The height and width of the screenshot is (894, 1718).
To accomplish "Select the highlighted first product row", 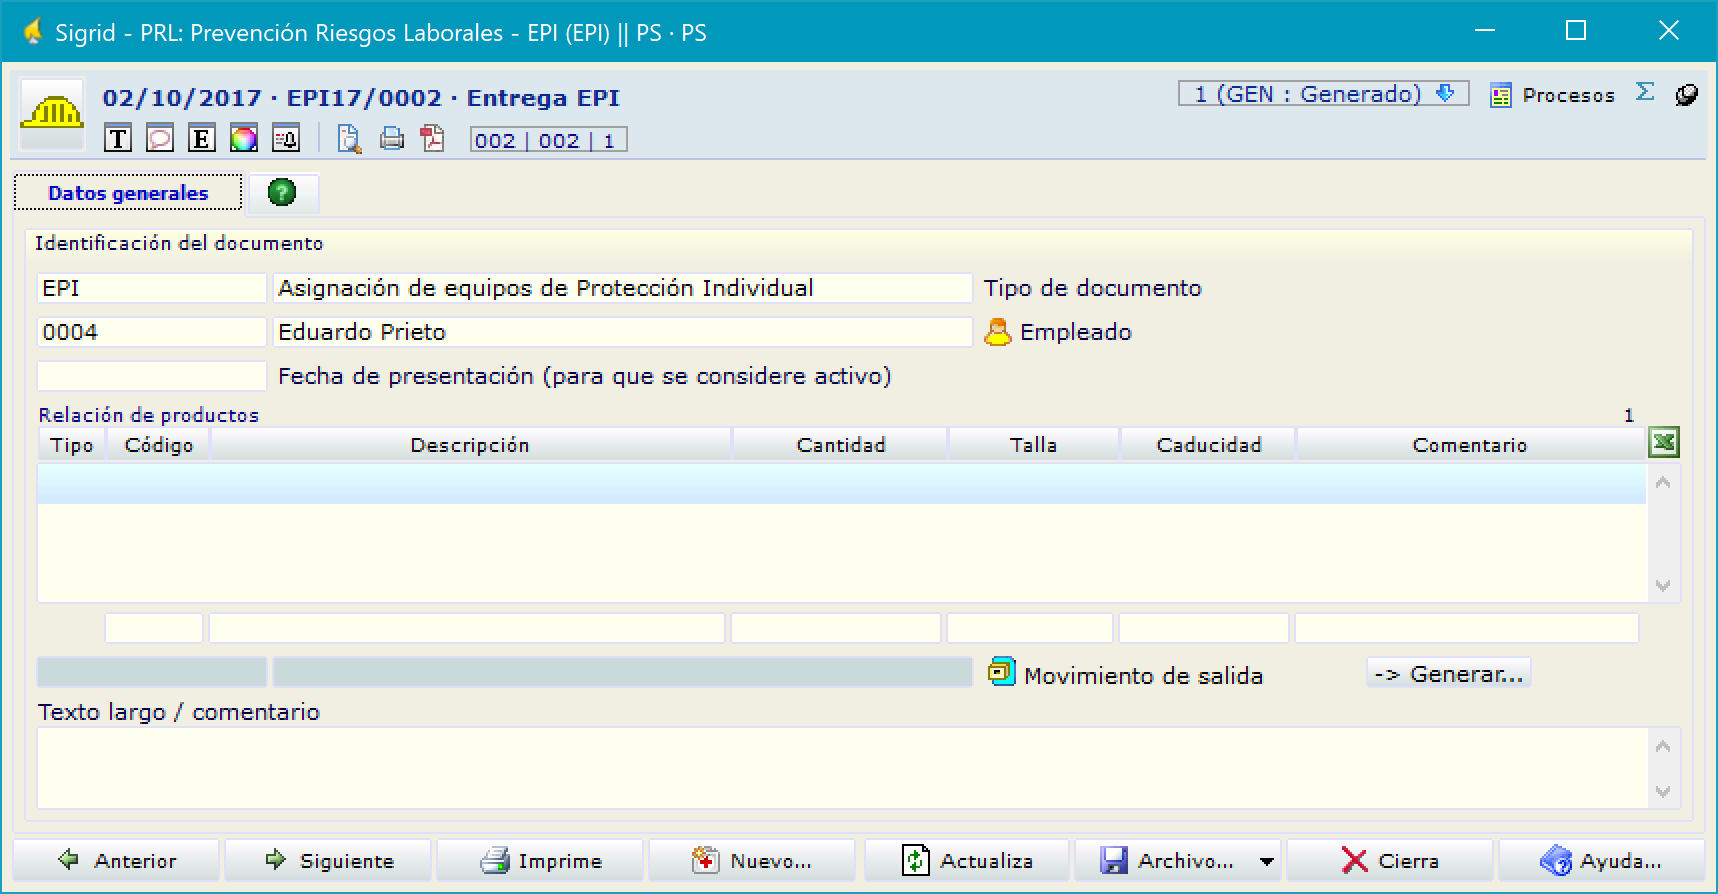I will [x=841, y=484].
